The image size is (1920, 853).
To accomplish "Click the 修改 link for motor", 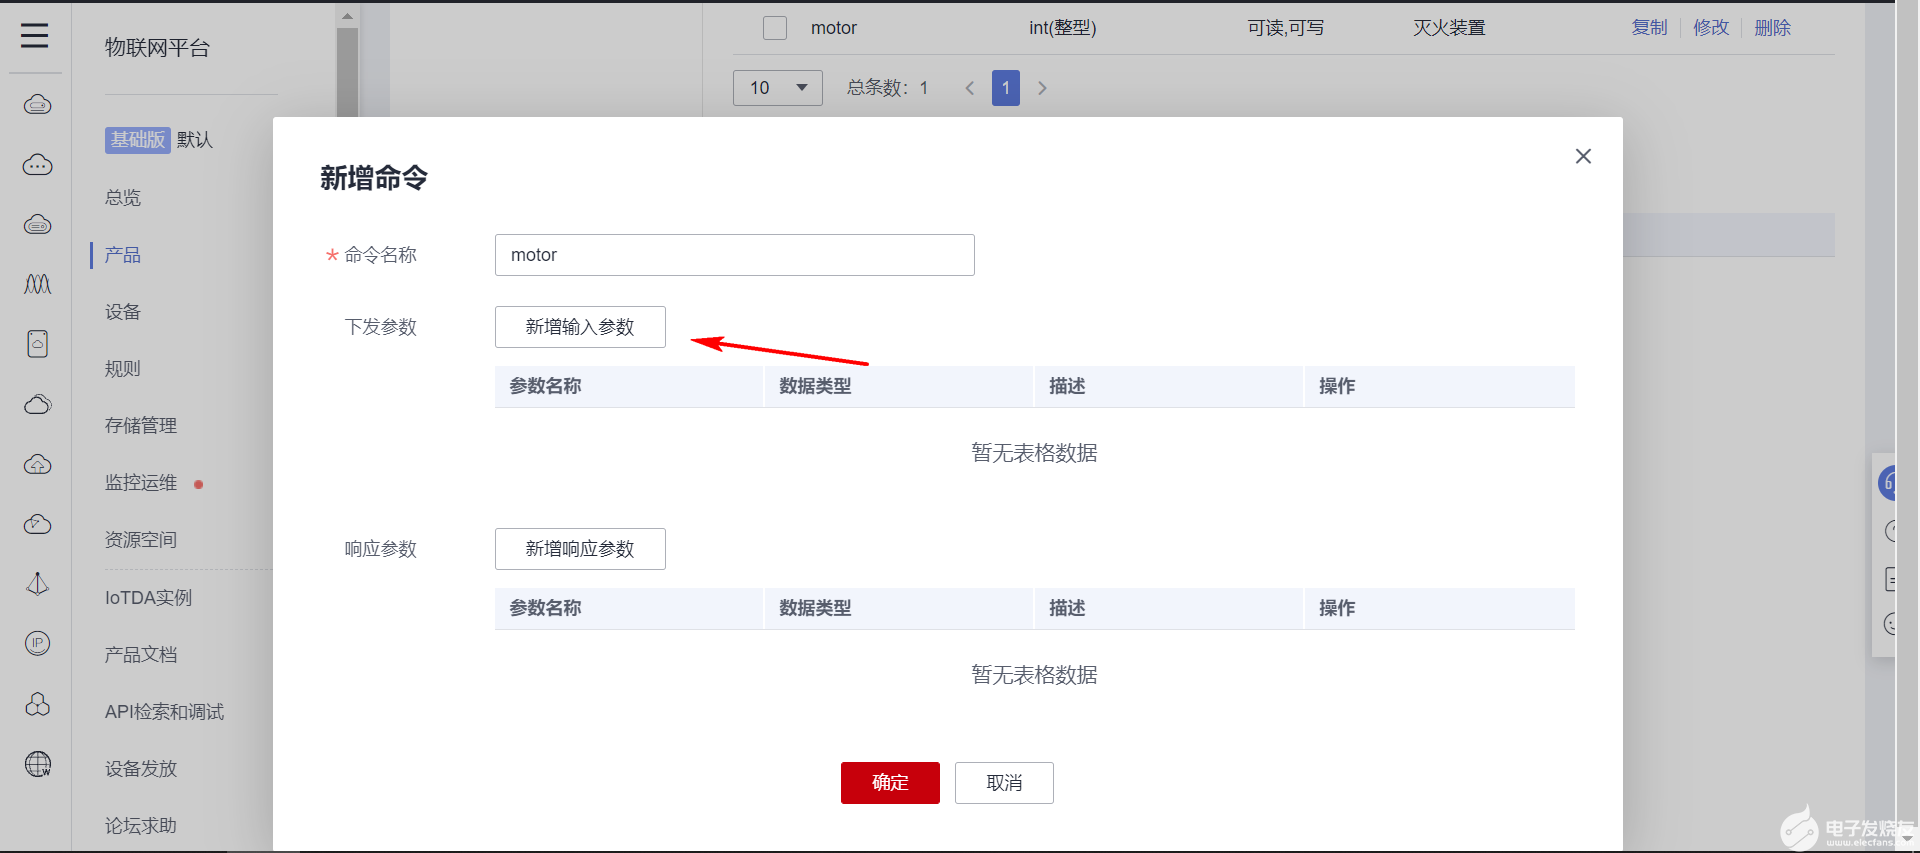I will [x=1711, y=28].
